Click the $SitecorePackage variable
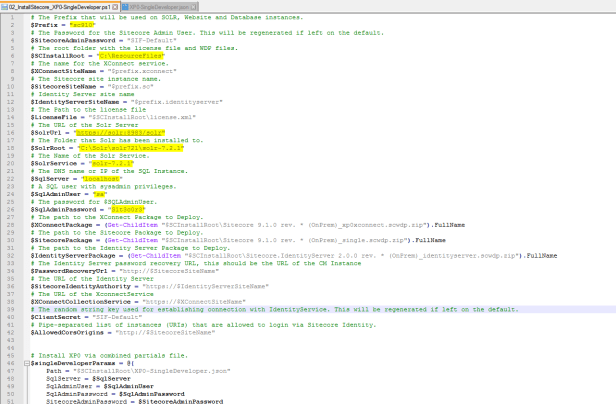Image resolution: width=616 pixels, height=404 pixels. pyautogui.click(x=61, y=240)
